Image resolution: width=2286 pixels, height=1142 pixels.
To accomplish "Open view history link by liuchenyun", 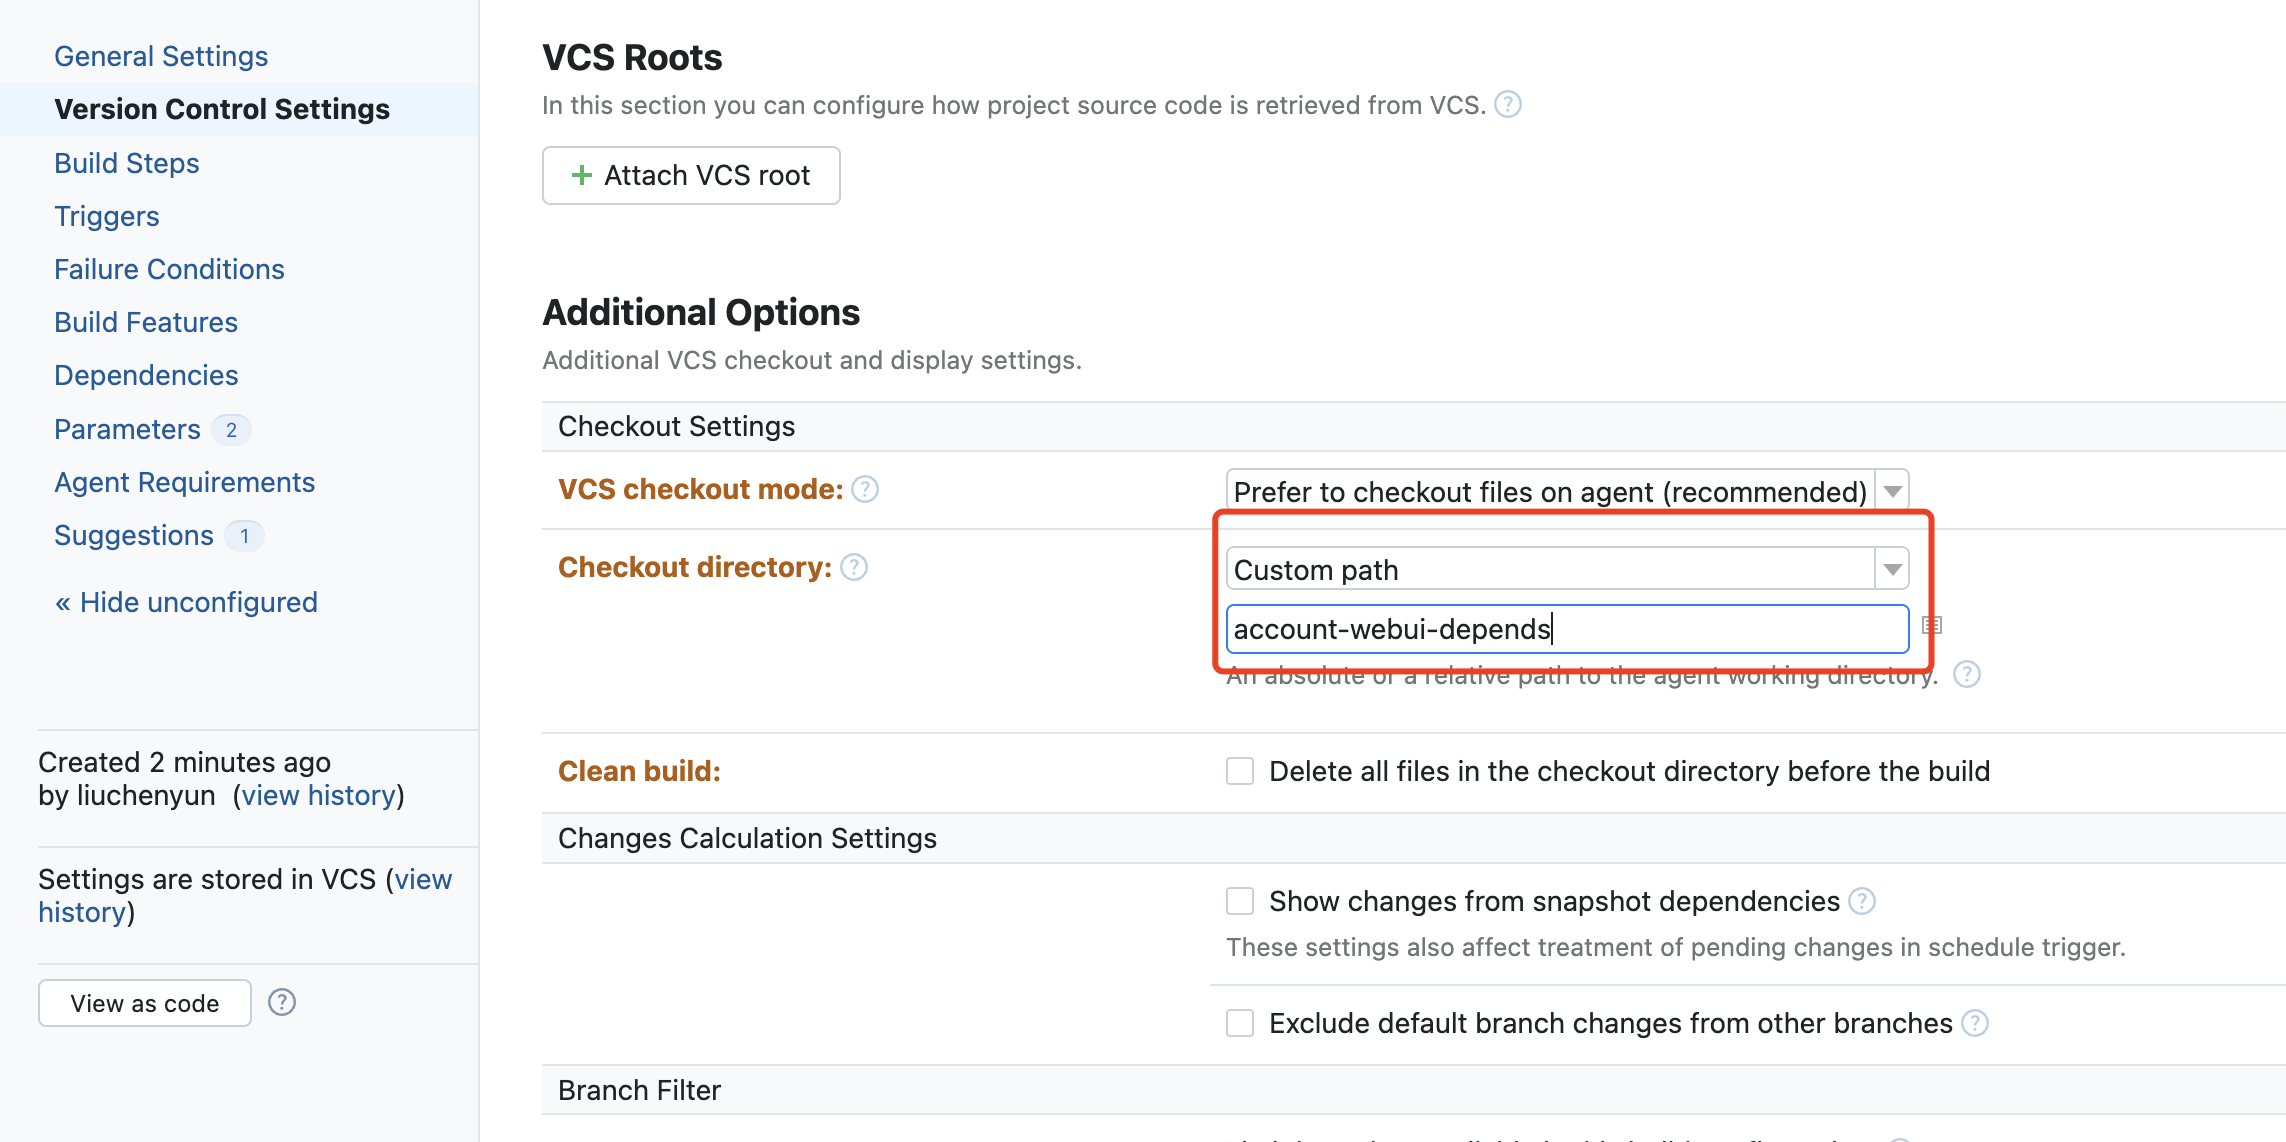I will pyautogui.click(x=319, y=795).
